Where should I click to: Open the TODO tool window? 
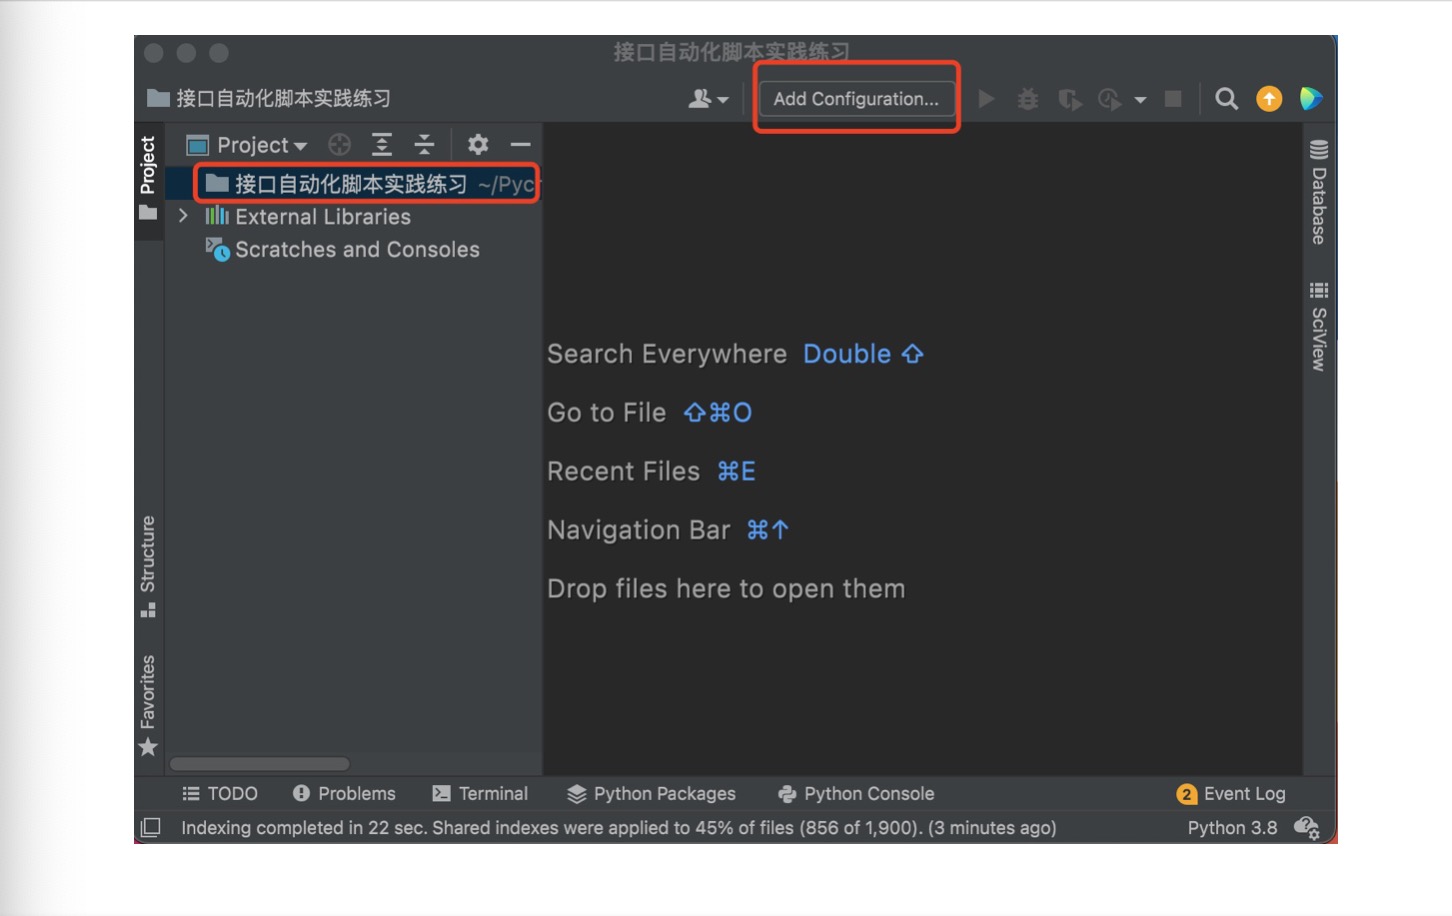tap(220, 794)
